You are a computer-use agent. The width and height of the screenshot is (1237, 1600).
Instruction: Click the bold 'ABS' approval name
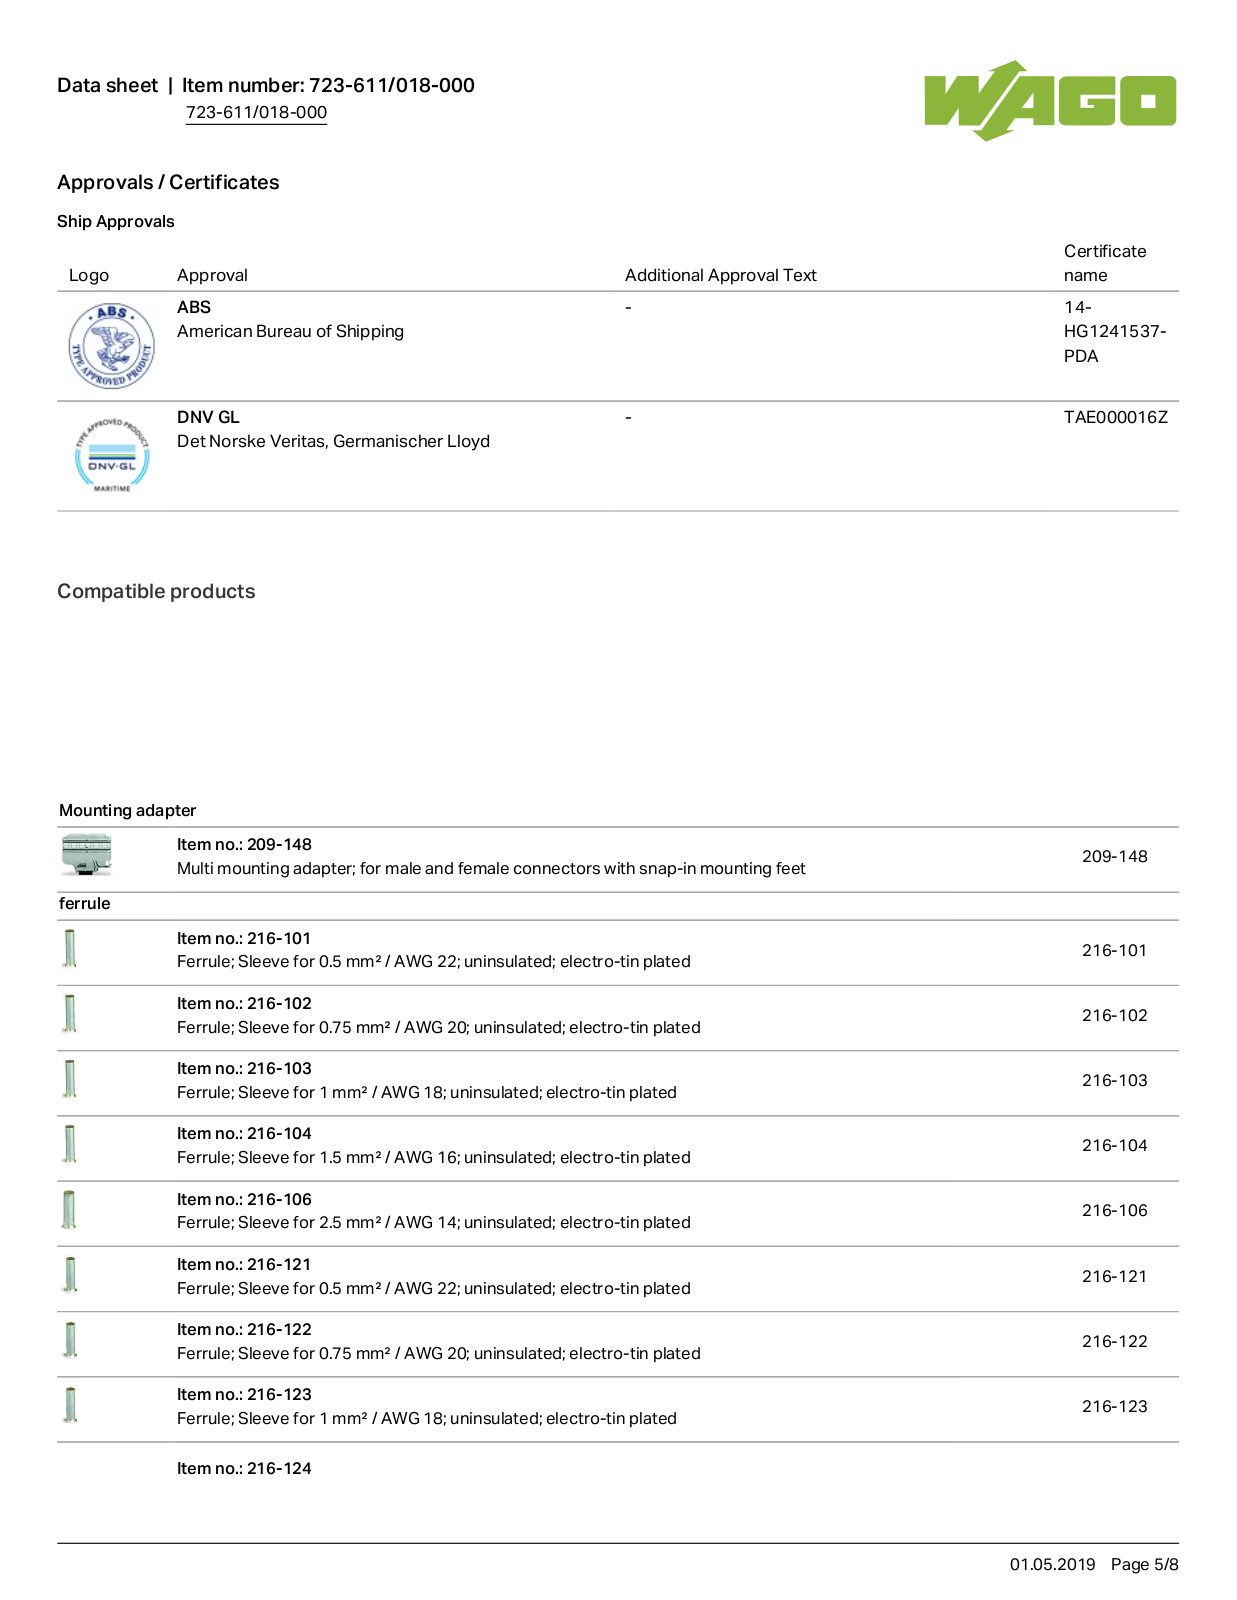[194, 307]
